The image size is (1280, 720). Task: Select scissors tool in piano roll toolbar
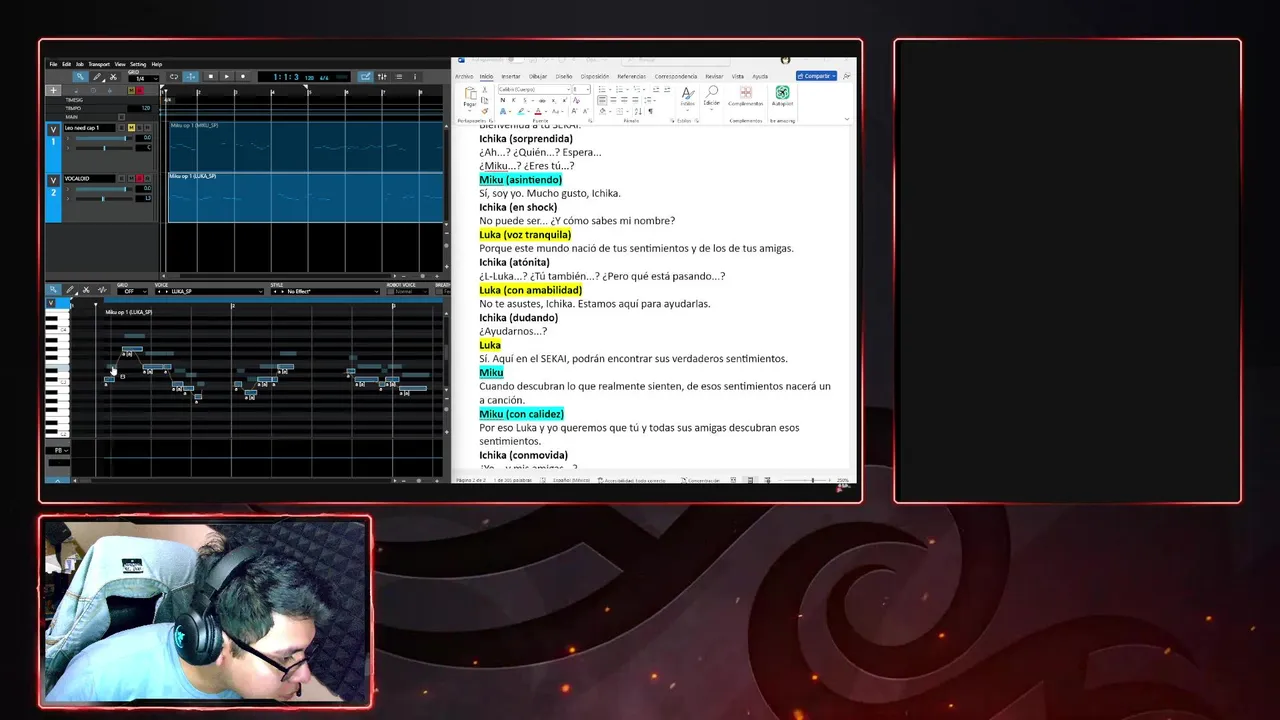pyautogui.click(x=86, y=290)
